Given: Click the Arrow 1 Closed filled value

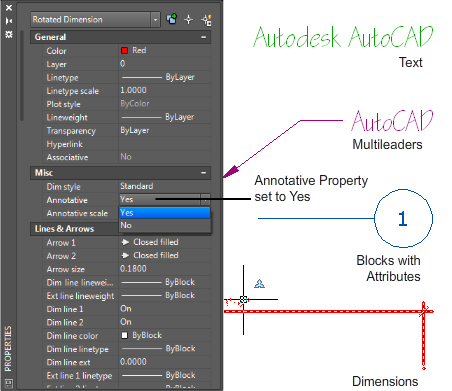Looking at the screenshot, I should click(165, 242).
